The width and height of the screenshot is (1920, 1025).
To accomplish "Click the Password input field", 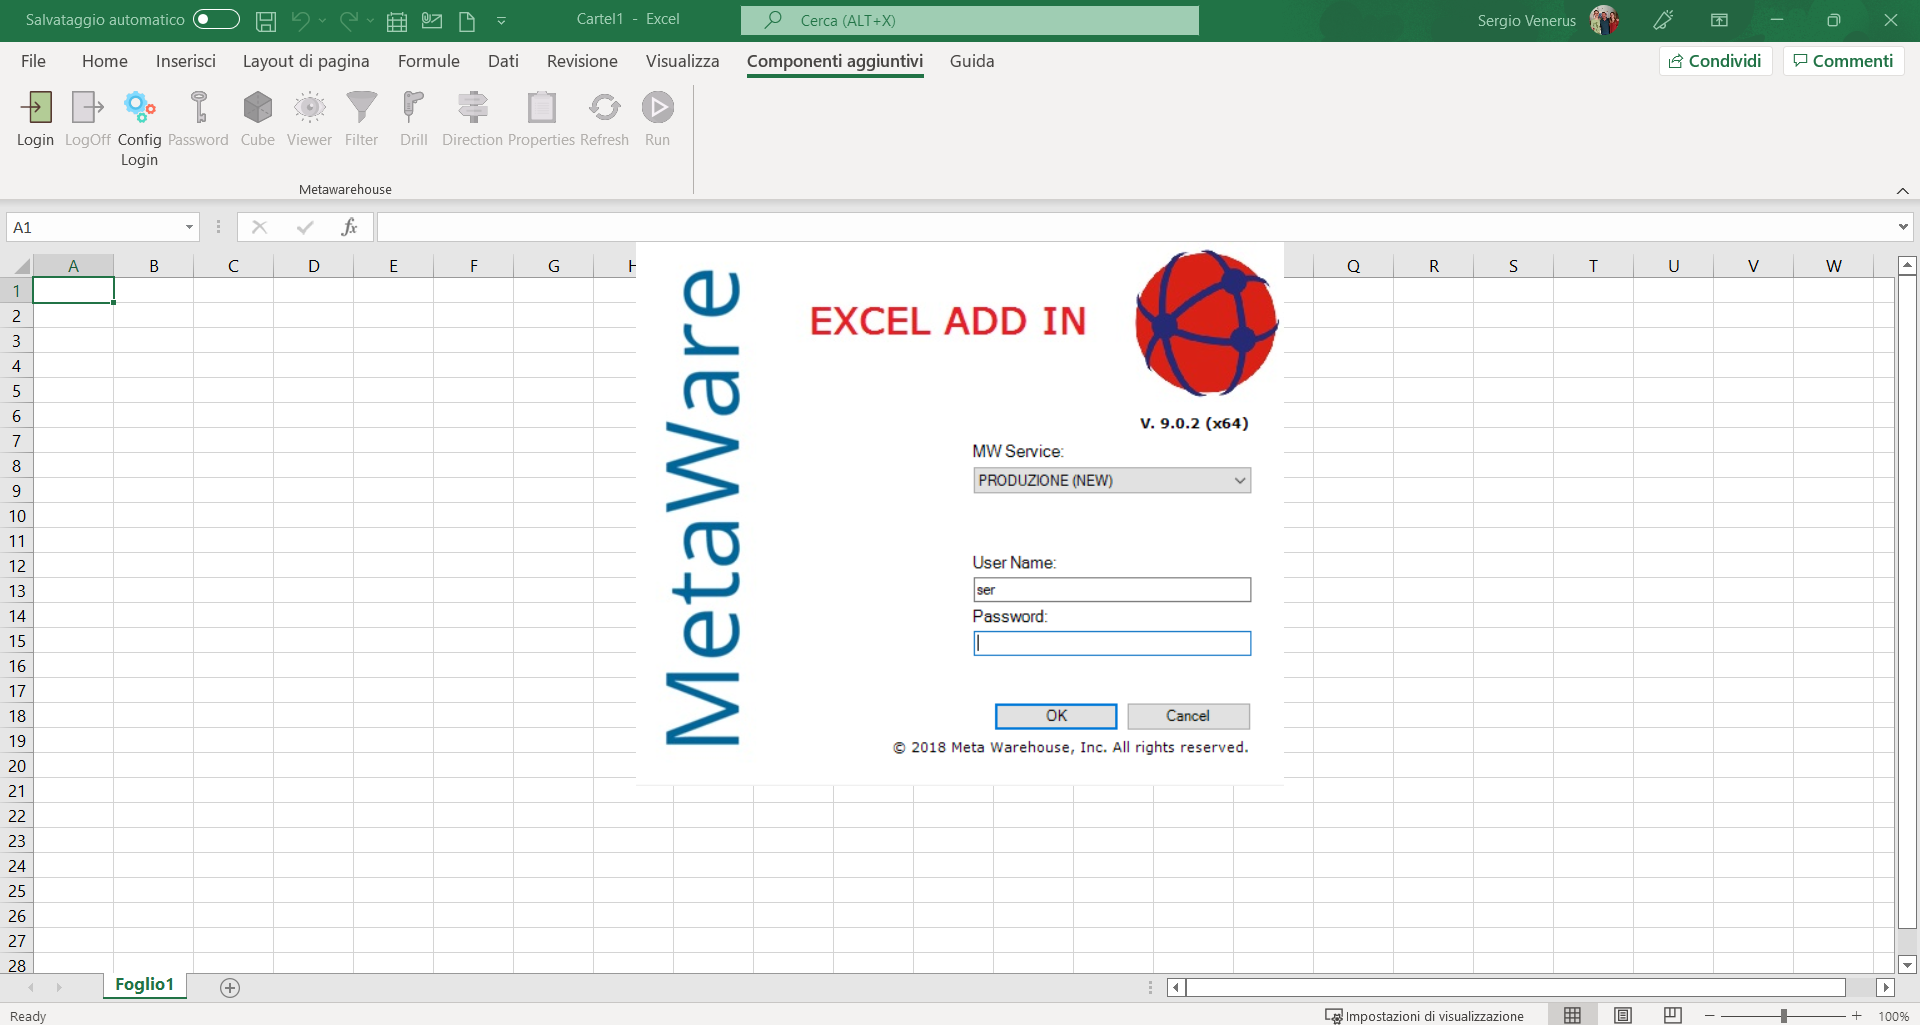I will [x=1112, y=643].
